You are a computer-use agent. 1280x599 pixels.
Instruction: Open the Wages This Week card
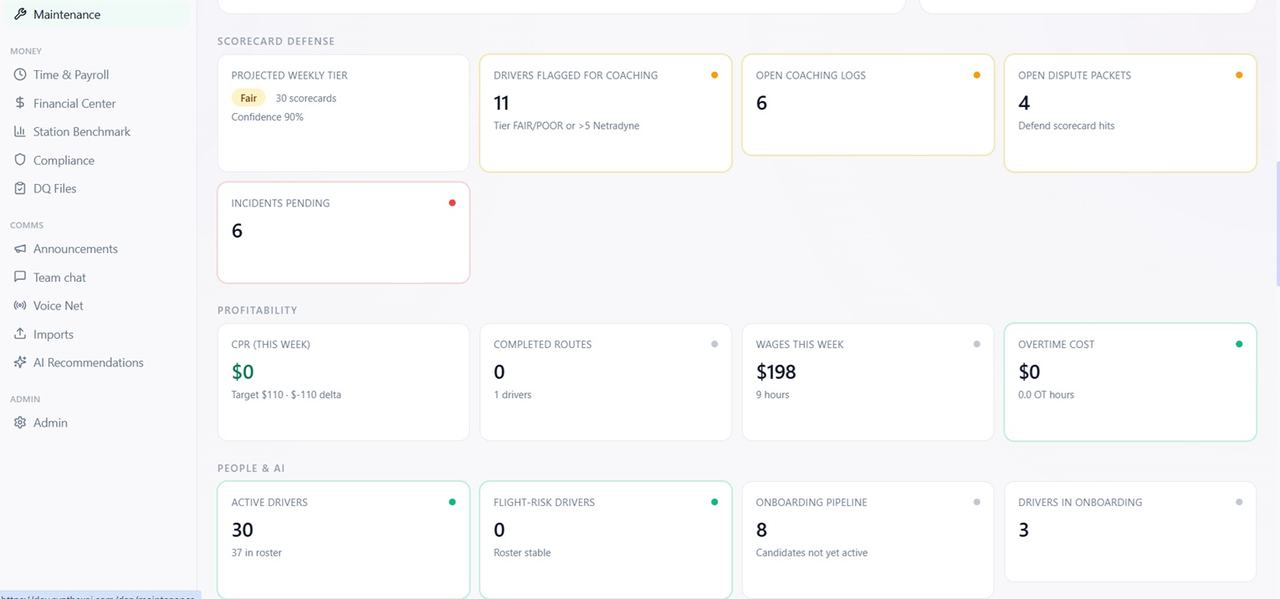pos(868,382)
